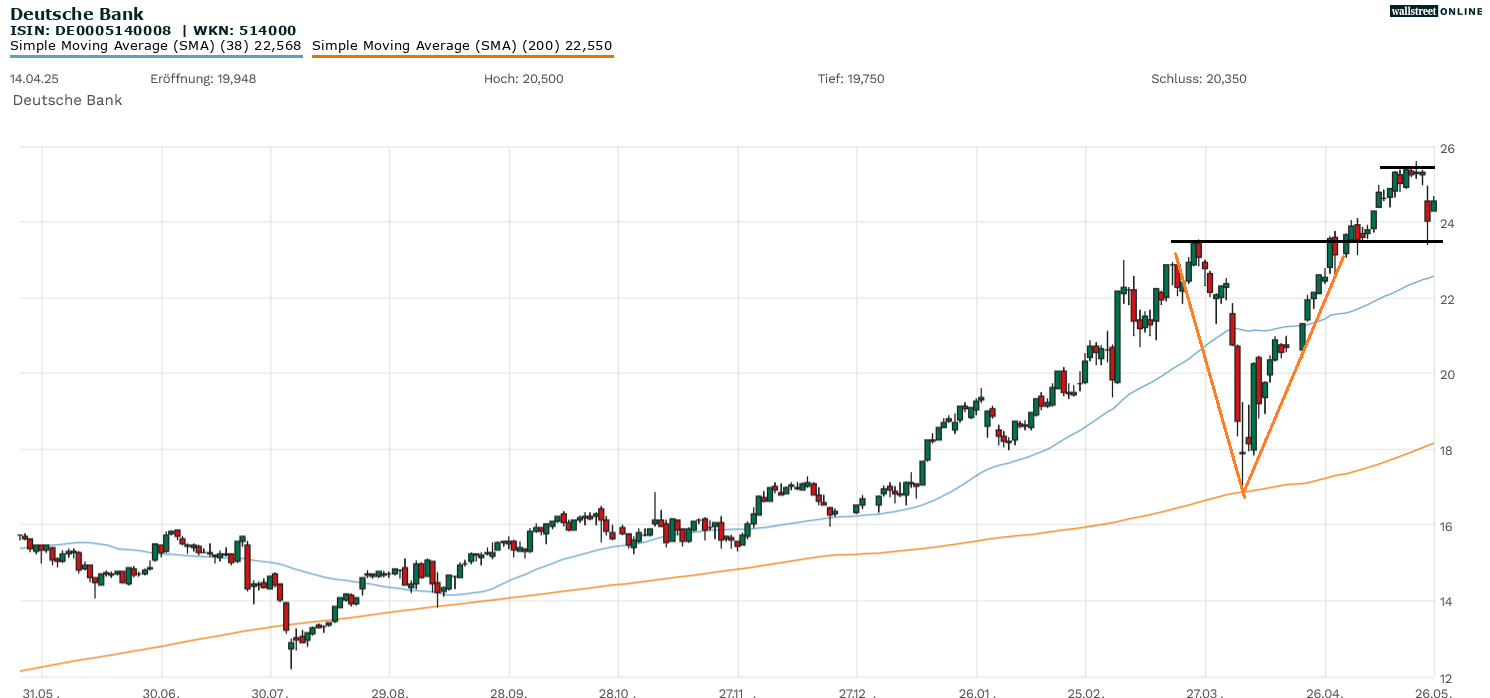
Task: Click the 26.05. date axis label
Action: 1434,693
